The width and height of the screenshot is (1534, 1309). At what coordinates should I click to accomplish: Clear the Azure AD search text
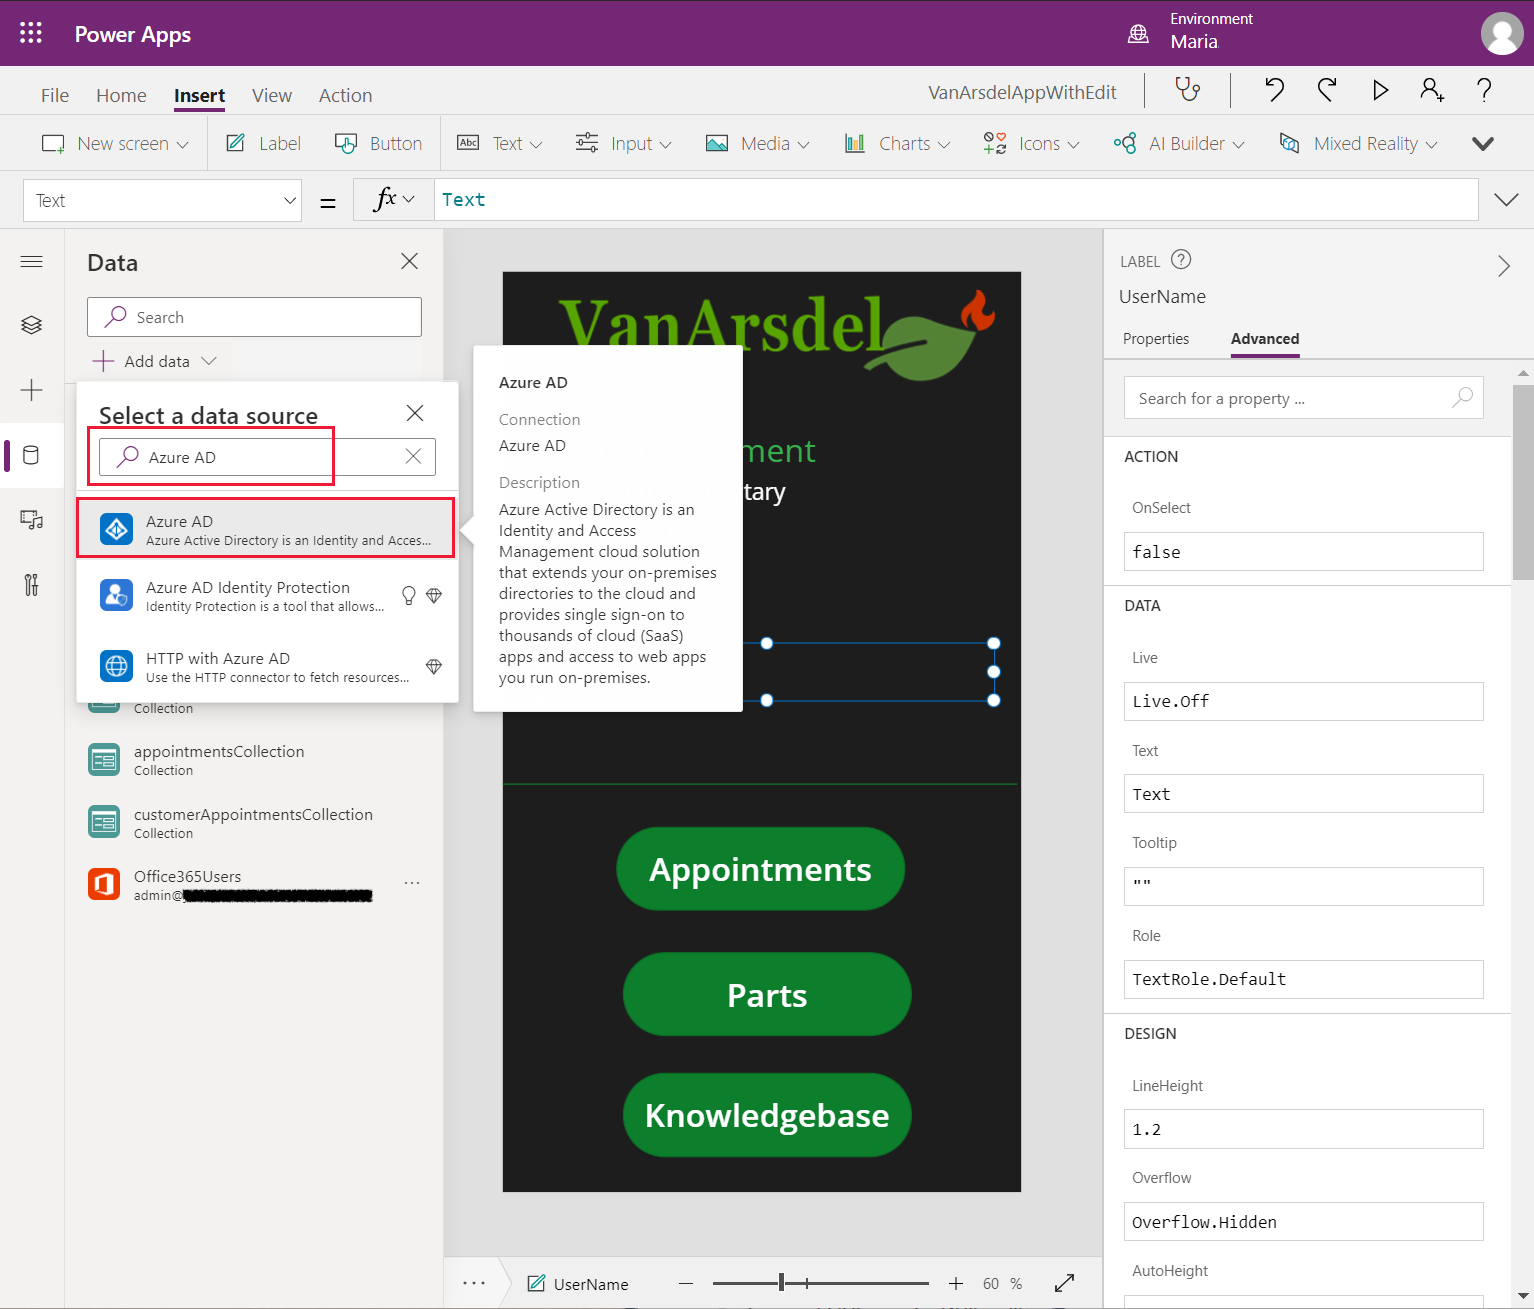point(413,456)
